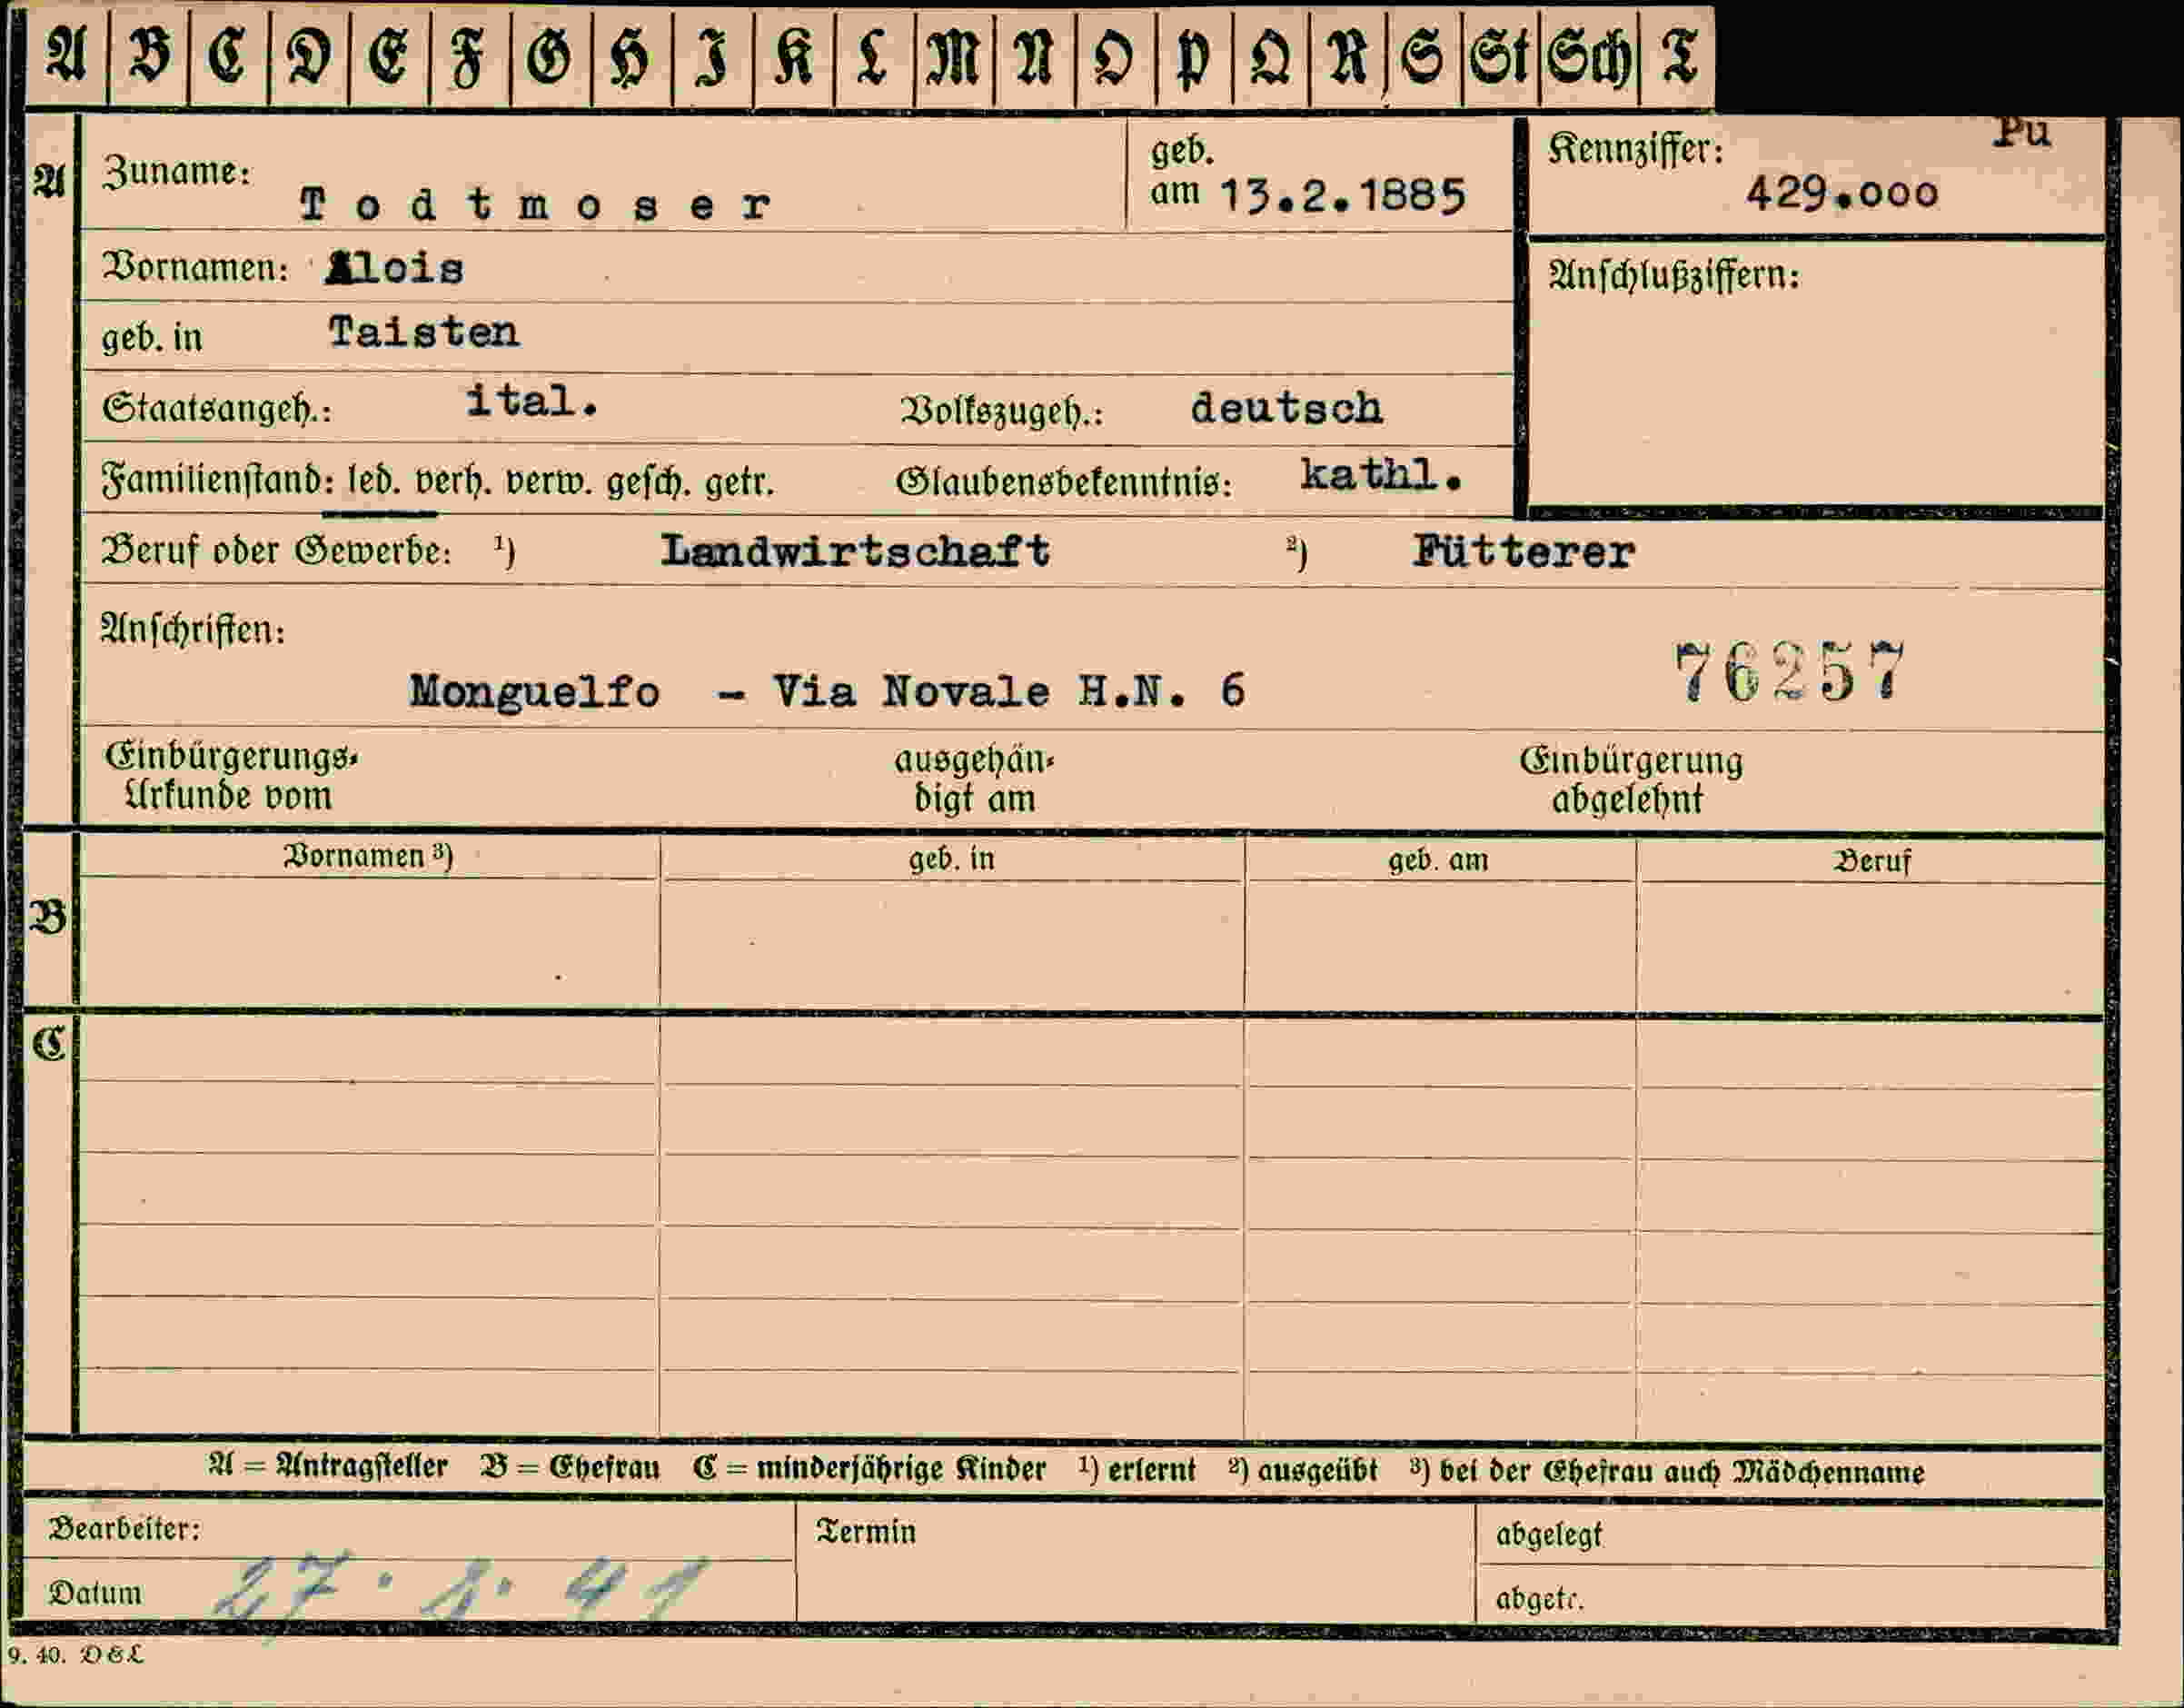Click the 'Beruf oder Gewerbe:' label
The image size is (2184, 1708).
click(277, 551)
